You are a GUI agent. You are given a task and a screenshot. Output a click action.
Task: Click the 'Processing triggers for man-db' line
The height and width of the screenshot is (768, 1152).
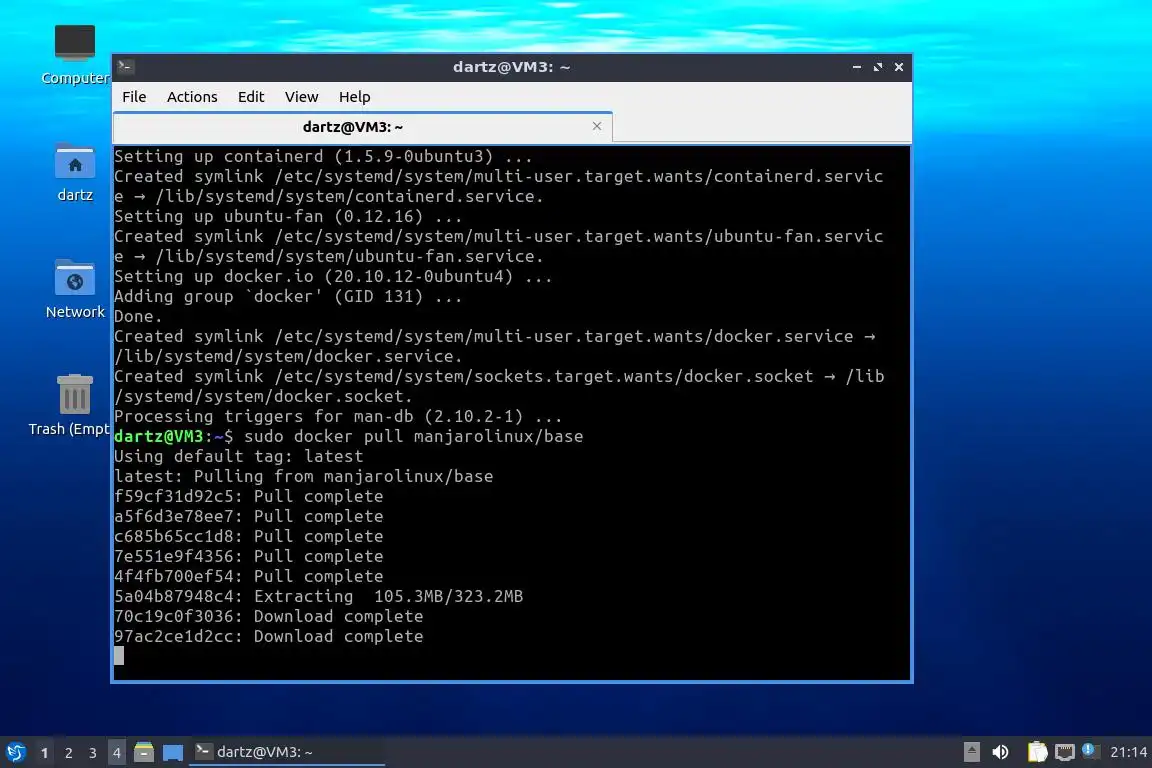point(338,417)
